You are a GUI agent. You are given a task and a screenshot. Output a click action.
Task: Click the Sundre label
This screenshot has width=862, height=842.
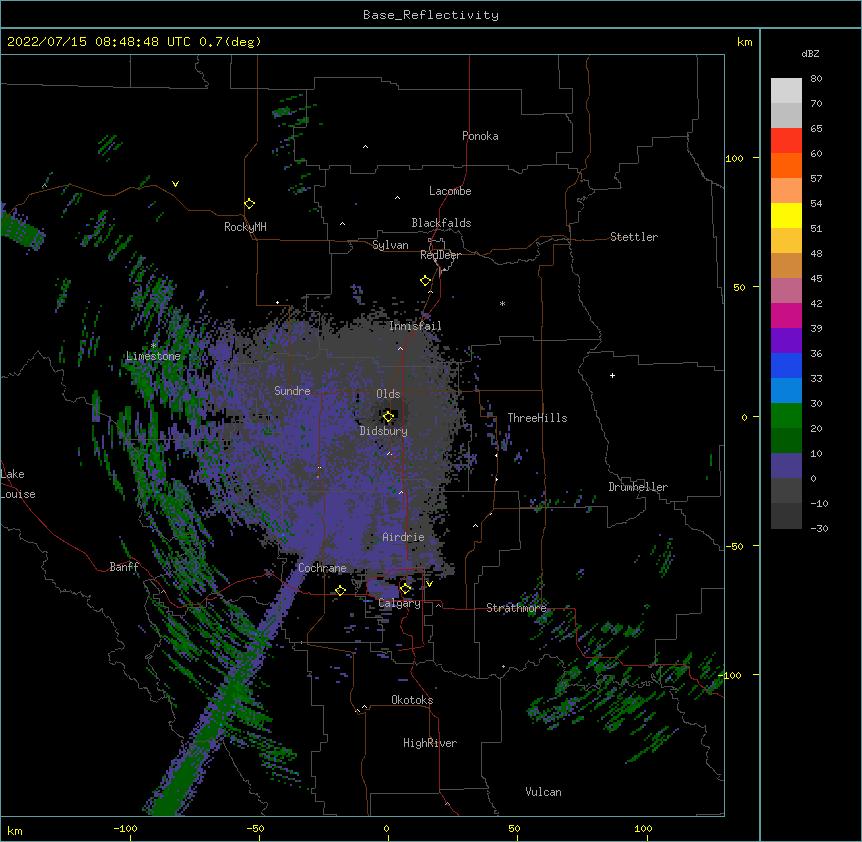pos(292,391)
